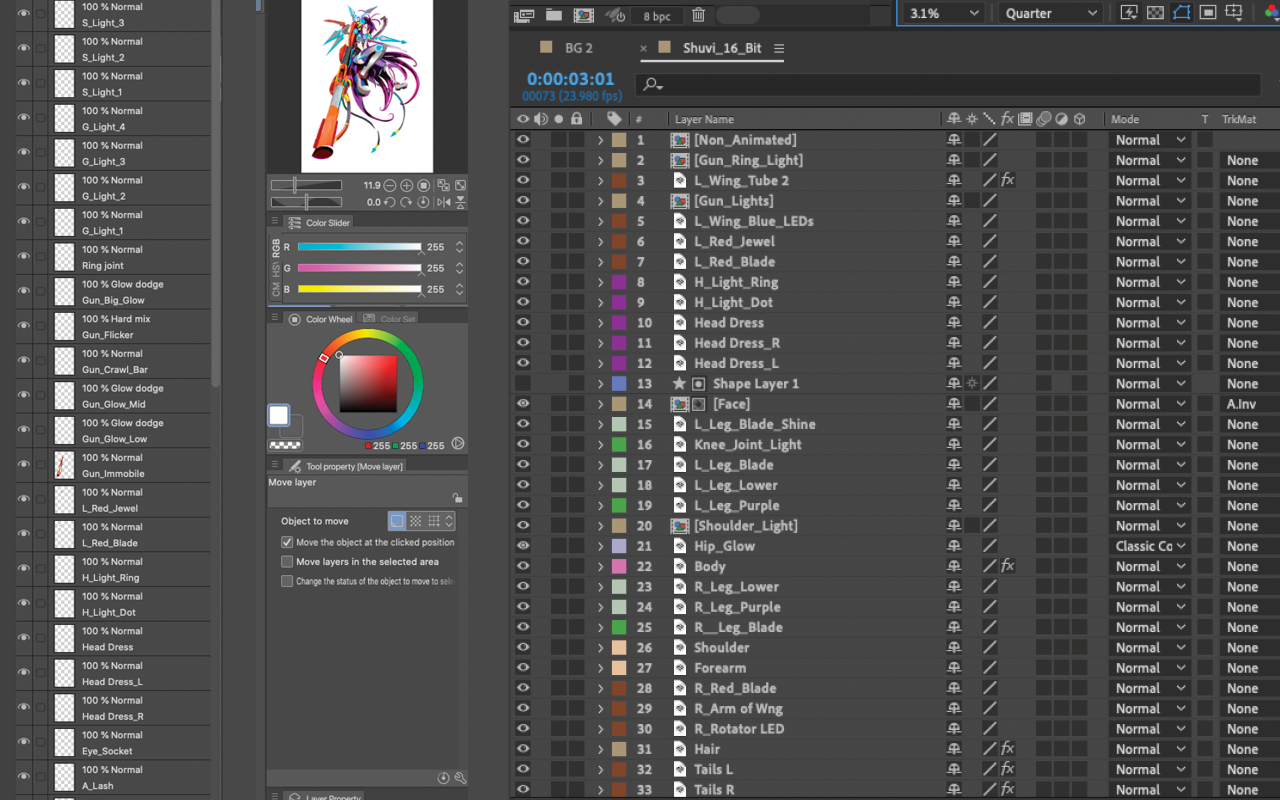Uncheck Move the object at clicked position
This screenshot has height=800, width=1280.
287,542
